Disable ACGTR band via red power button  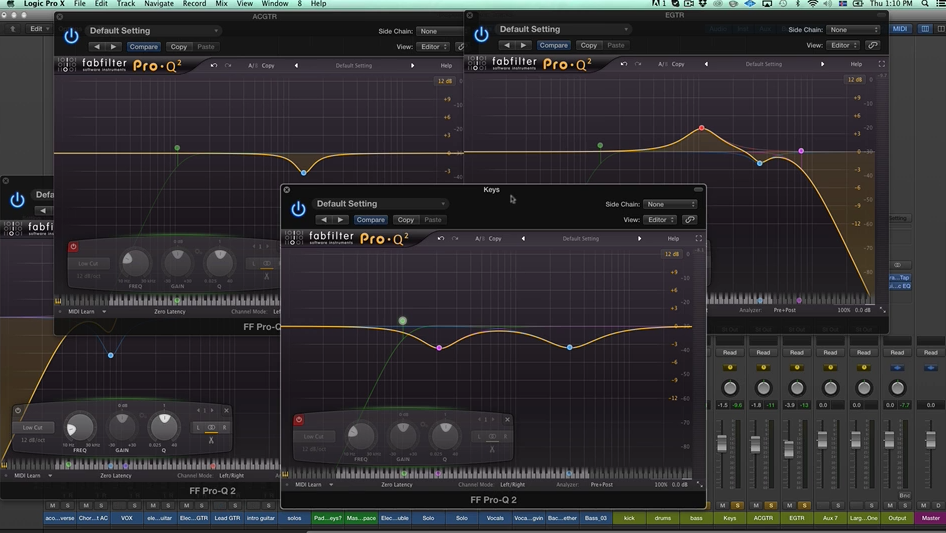pyautogui.click(x=73, y=246)
